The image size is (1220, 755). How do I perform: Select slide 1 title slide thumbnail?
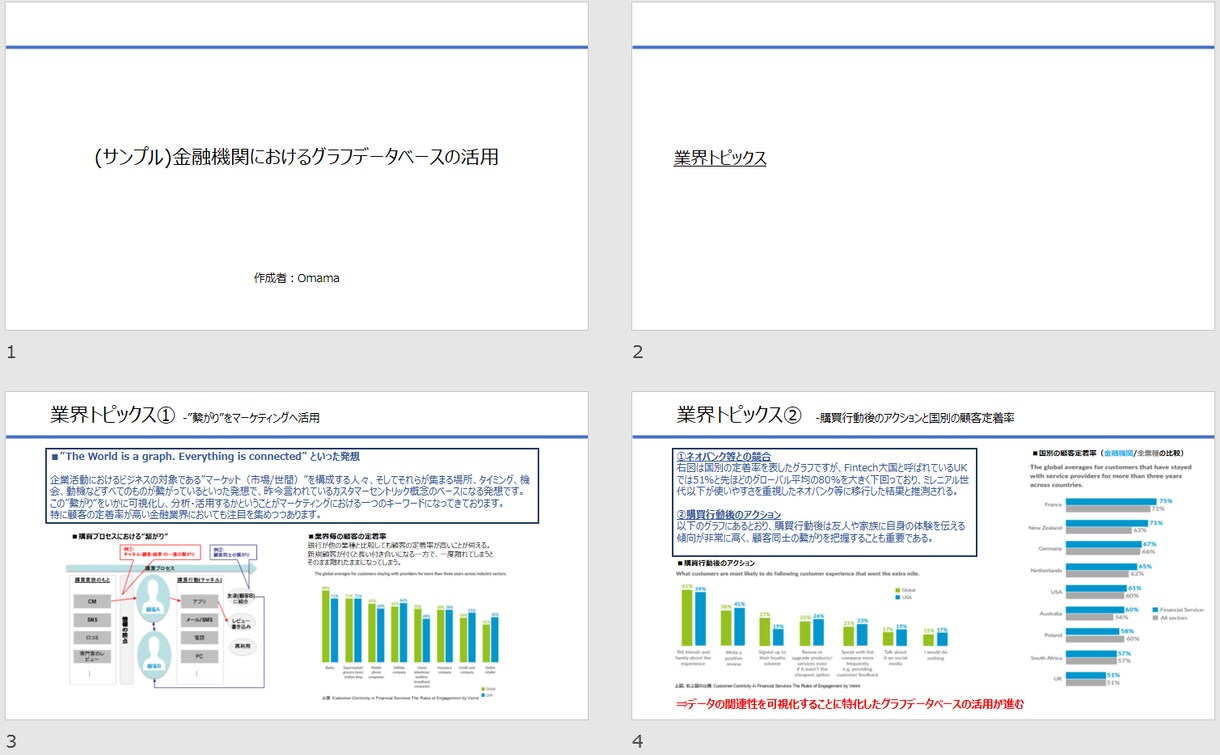pos(297,166)
